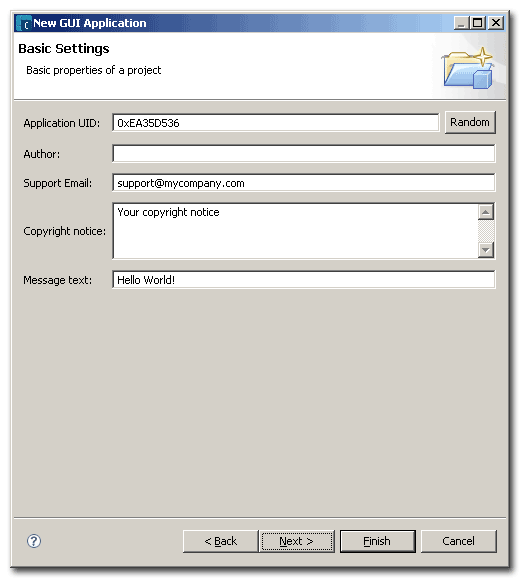The width and height of the screenshot is (520, 578).
Task: Maximize the New GUI Application window
Action: point(478,23)
